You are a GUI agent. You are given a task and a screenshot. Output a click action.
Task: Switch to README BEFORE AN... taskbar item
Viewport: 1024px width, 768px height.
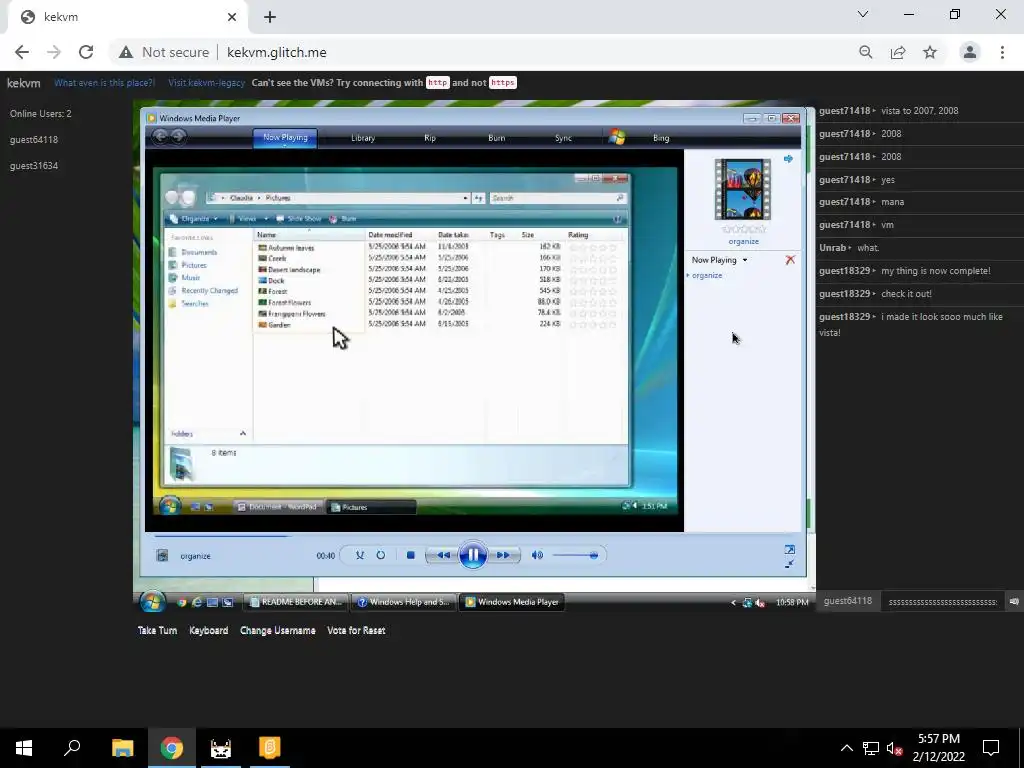[x=296, y=602]
